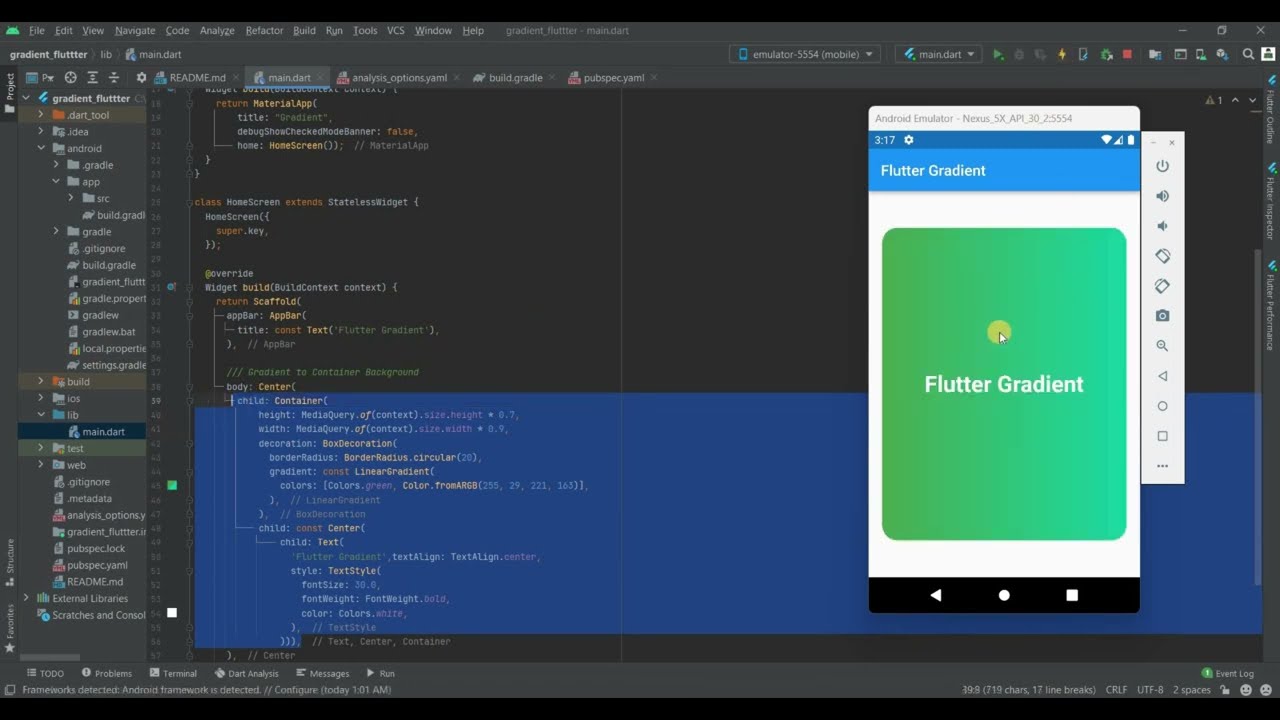The height and width of the screenshot is (720, 1280).
Task: Click warning count indicator in editor
Action: point(1214,100)
